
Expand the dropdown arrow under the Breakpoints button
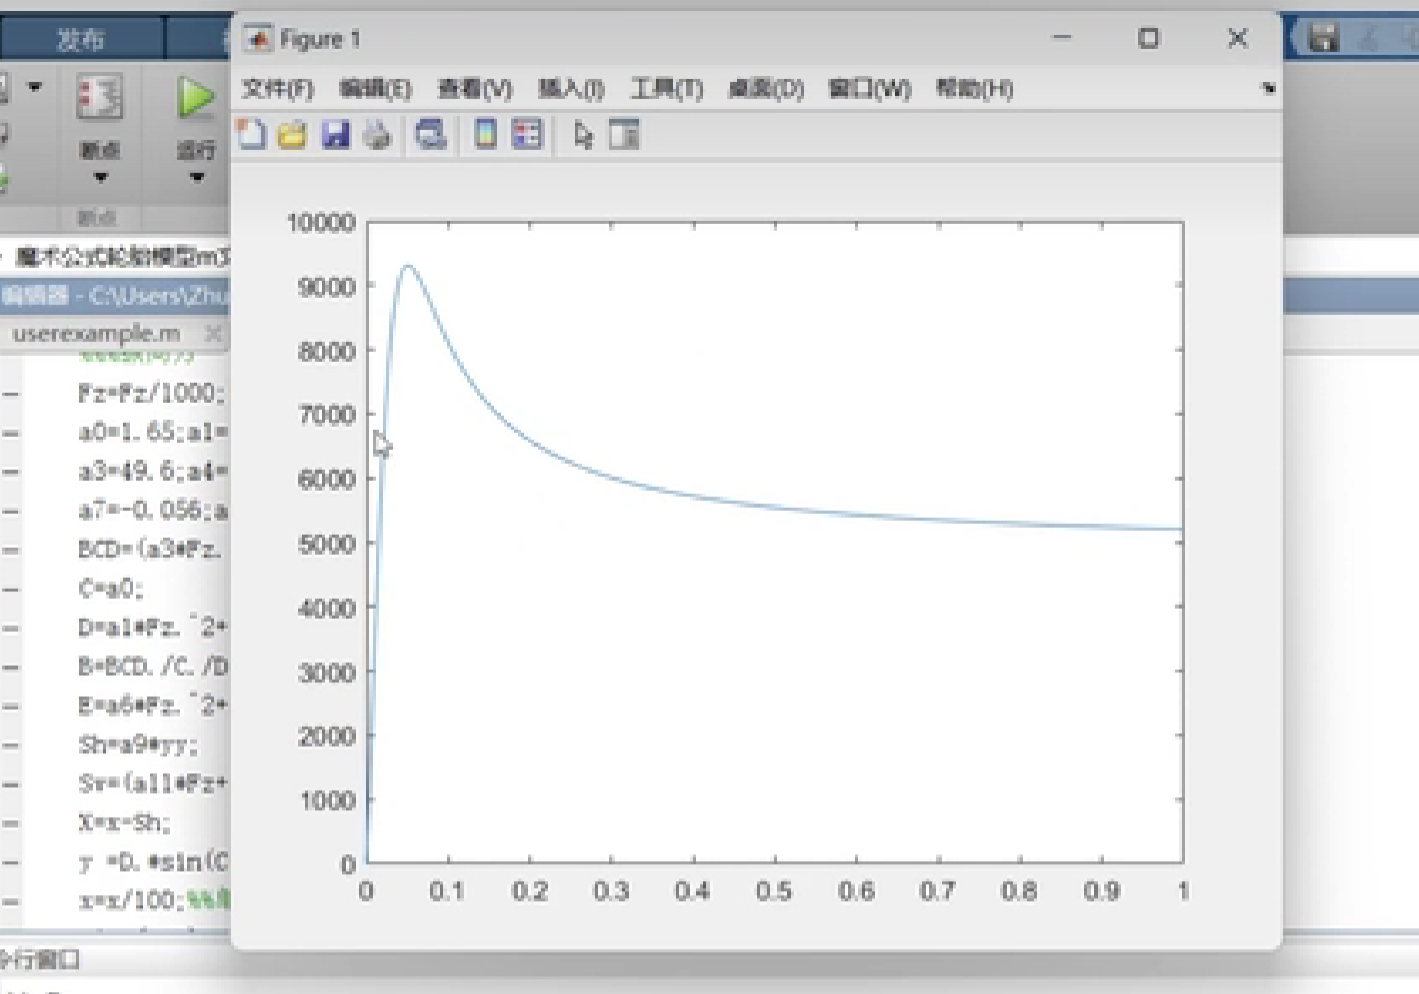100,177
